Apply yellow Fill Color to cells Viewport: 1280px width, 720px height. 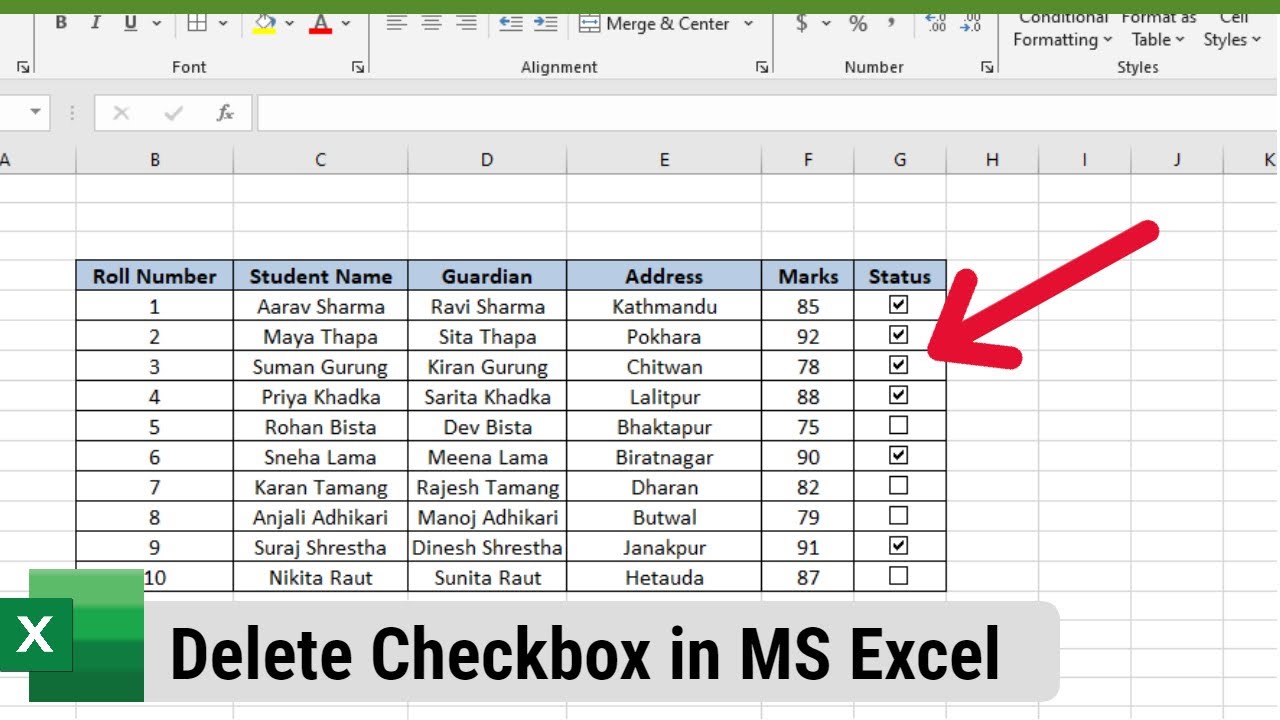(x=265, y=22)
